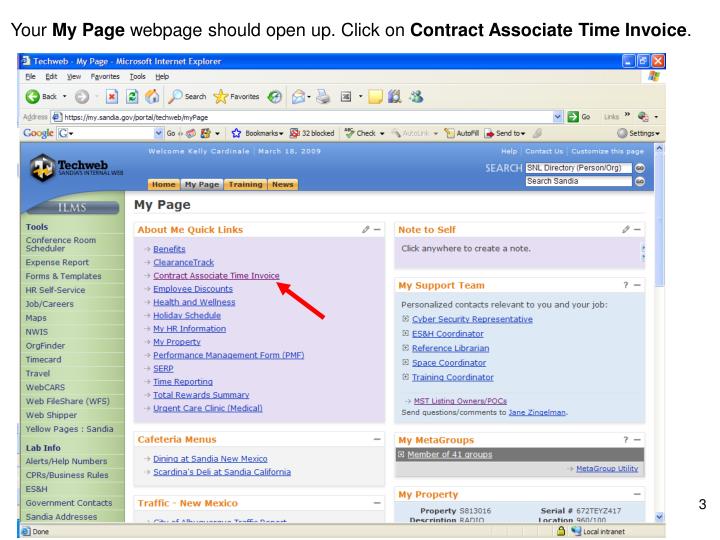Image resolution: width=720 pixels, height=540 pixels.
Task: Click in the Search Sandia field
Action: (x=579, y=181)
